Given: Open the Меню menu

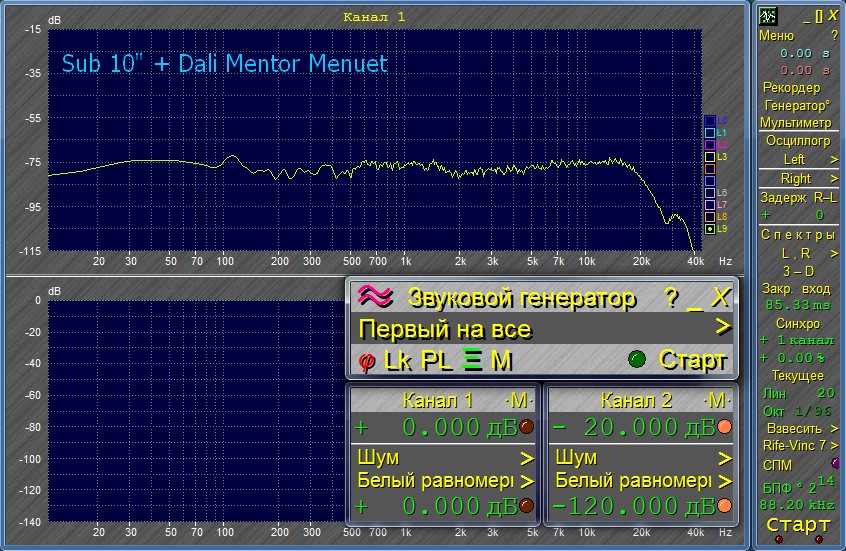Looking at the screenshot, I should 776,36.
